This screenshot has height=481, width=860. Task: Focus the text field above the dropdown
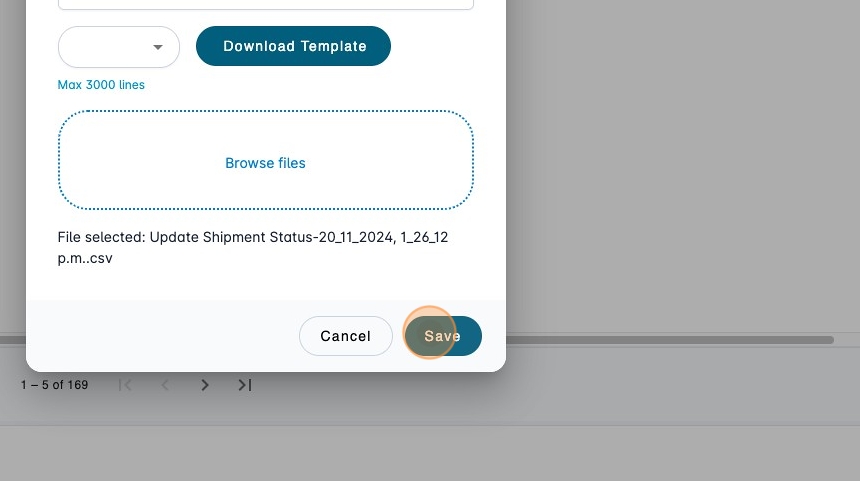click(x=265, y=4)
